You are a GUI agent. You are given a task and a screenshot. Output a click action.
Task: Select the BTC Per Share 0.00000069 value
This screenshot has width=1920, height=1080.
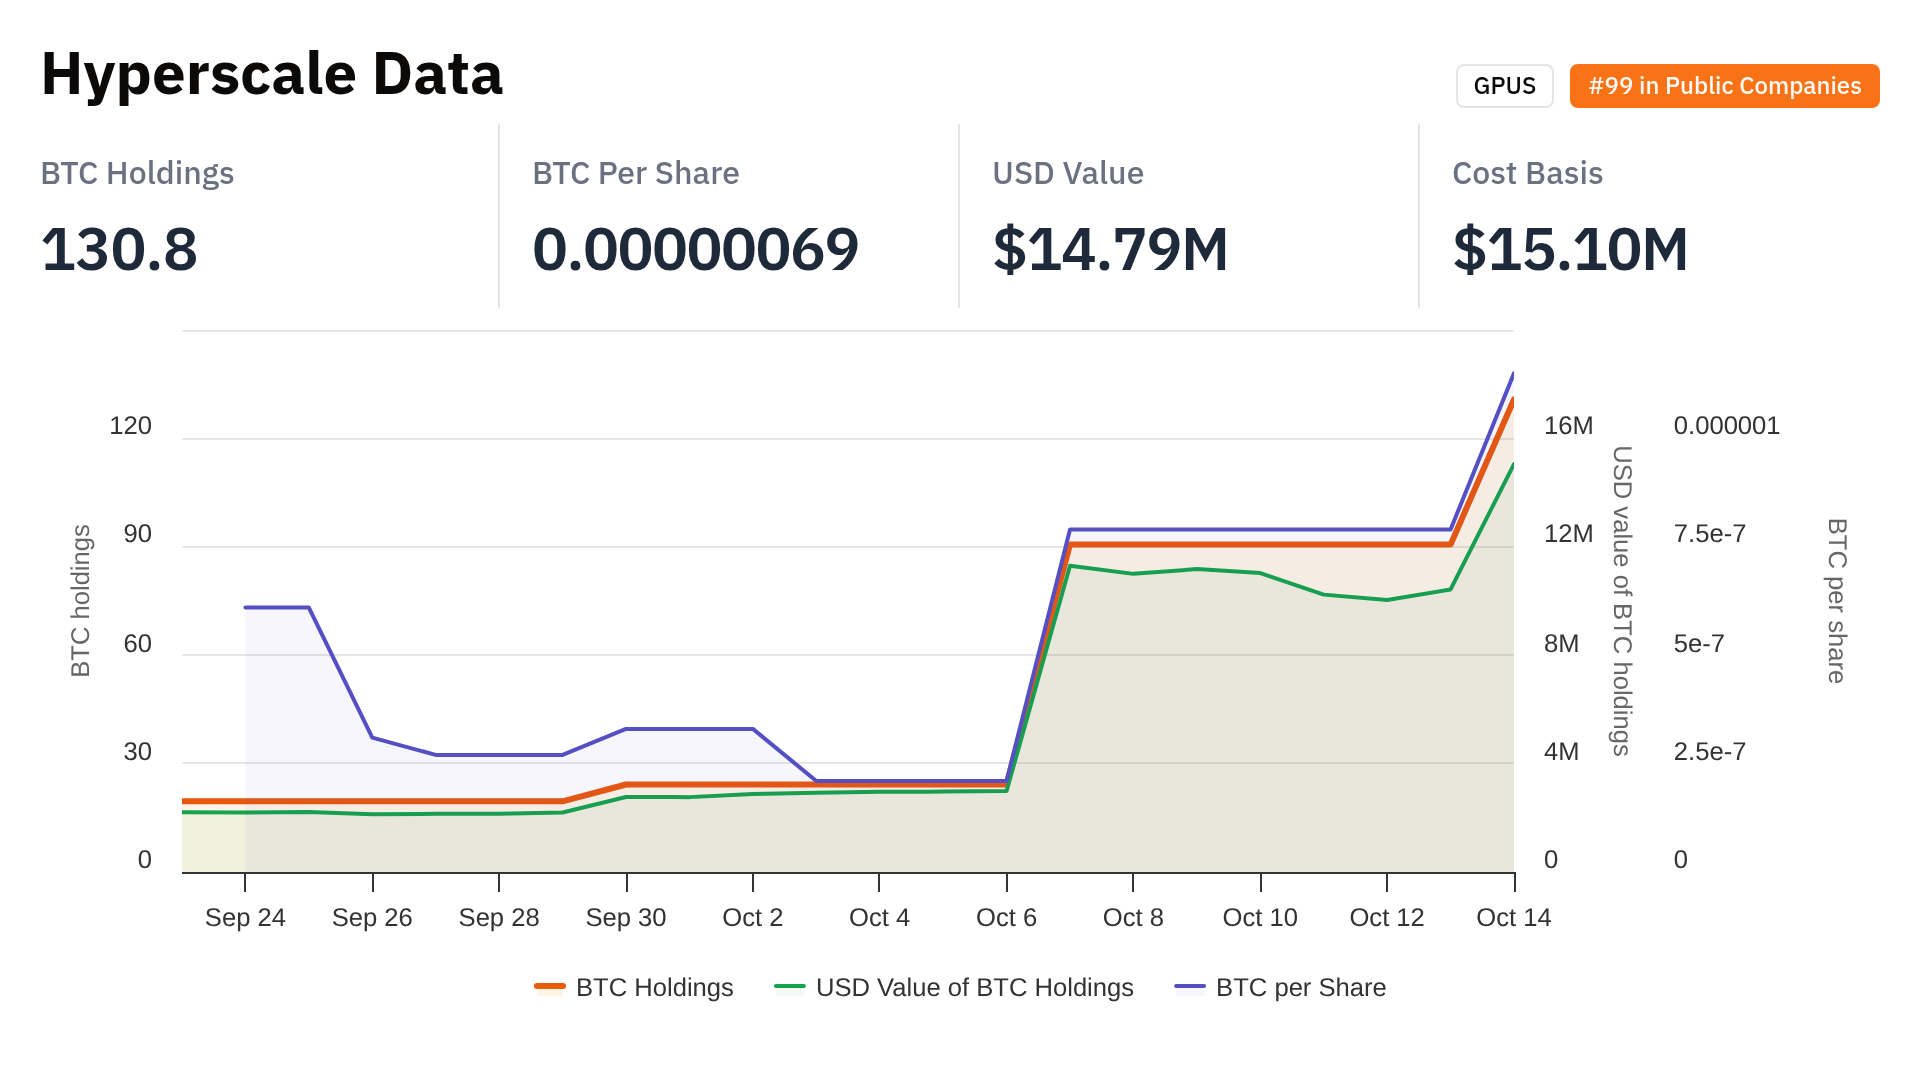(x=695, y=249)
